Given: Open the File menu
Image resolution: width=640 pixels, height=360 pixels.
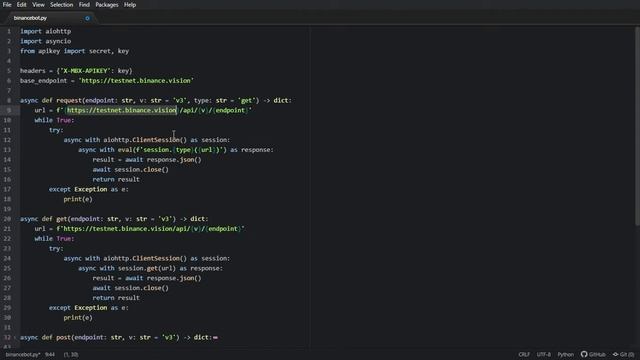Looking at the screenshot, I should 7,5.
